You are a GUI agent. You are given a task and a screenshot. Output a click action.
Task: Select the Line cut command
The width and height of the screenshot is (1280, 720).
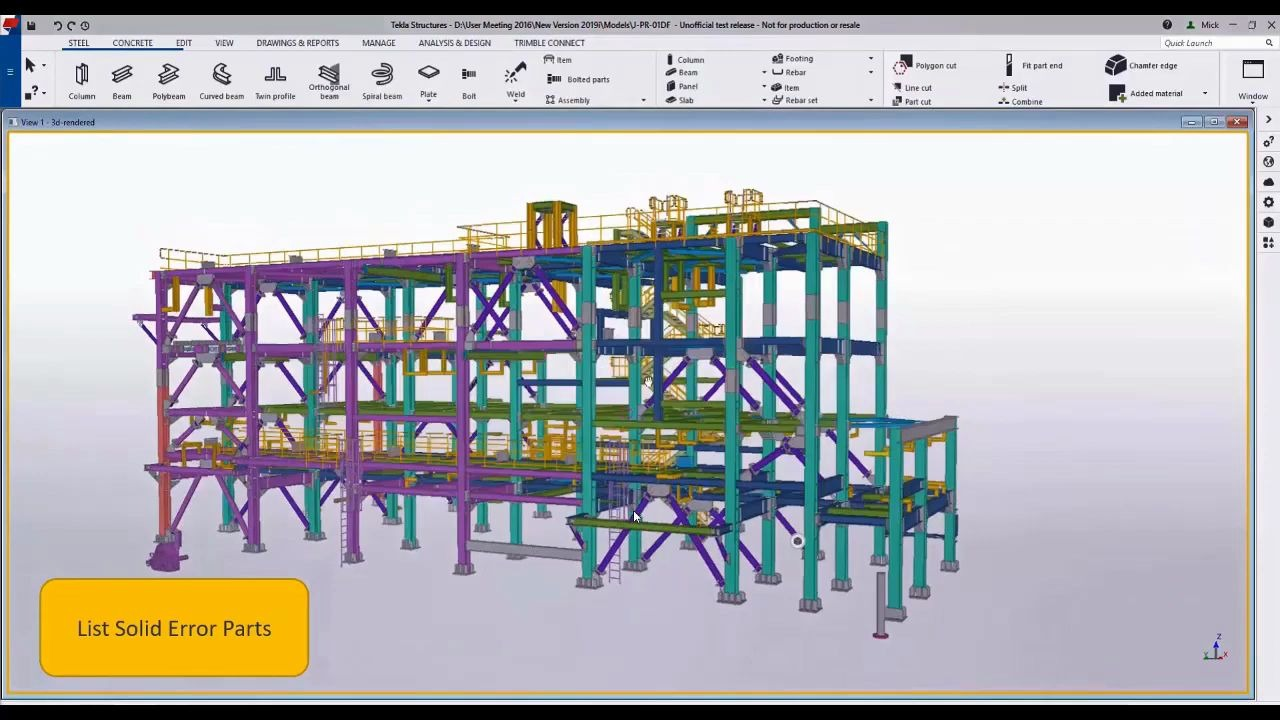click(912, 88)
